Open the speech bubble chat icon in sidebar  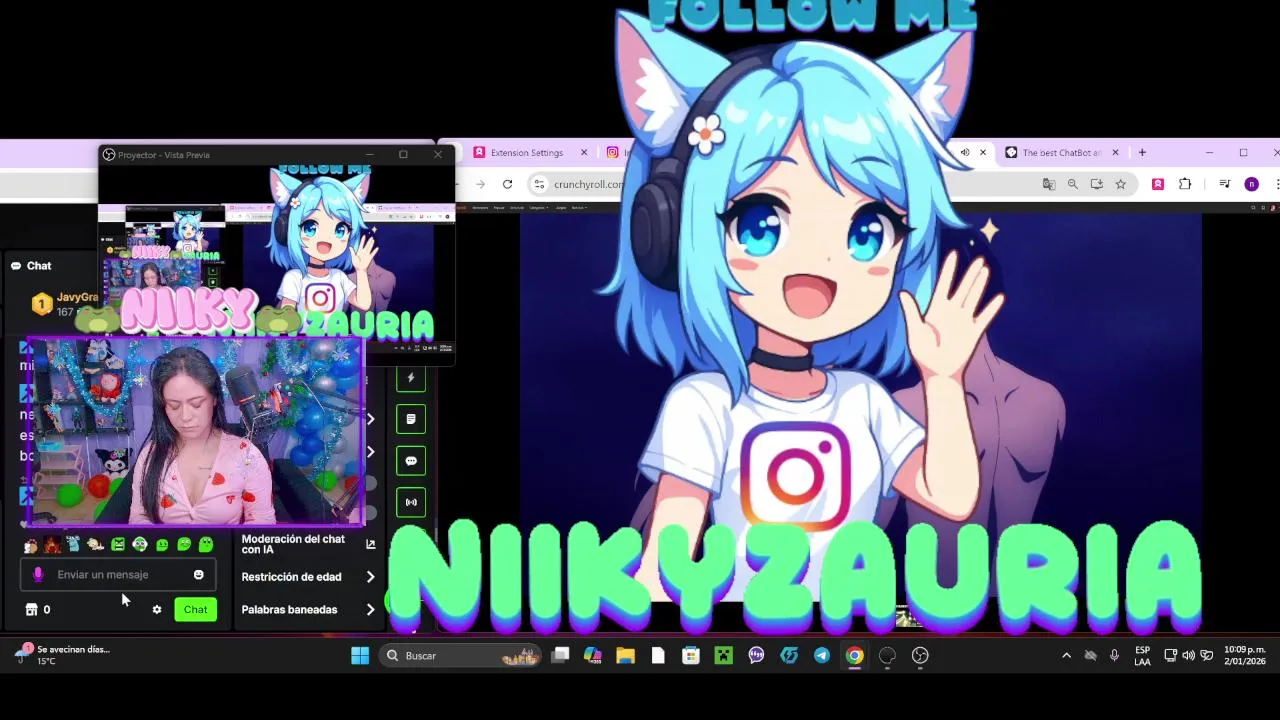click(411, 461)
